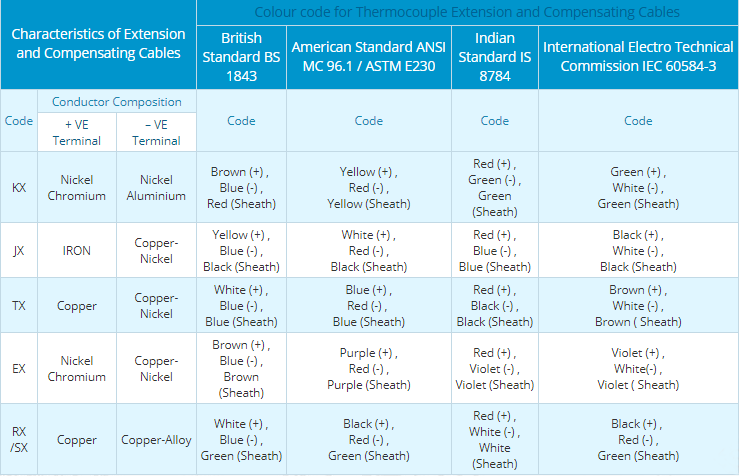739x476 pixels.
Task: Select the TX code cell
Action: point(19,305)
